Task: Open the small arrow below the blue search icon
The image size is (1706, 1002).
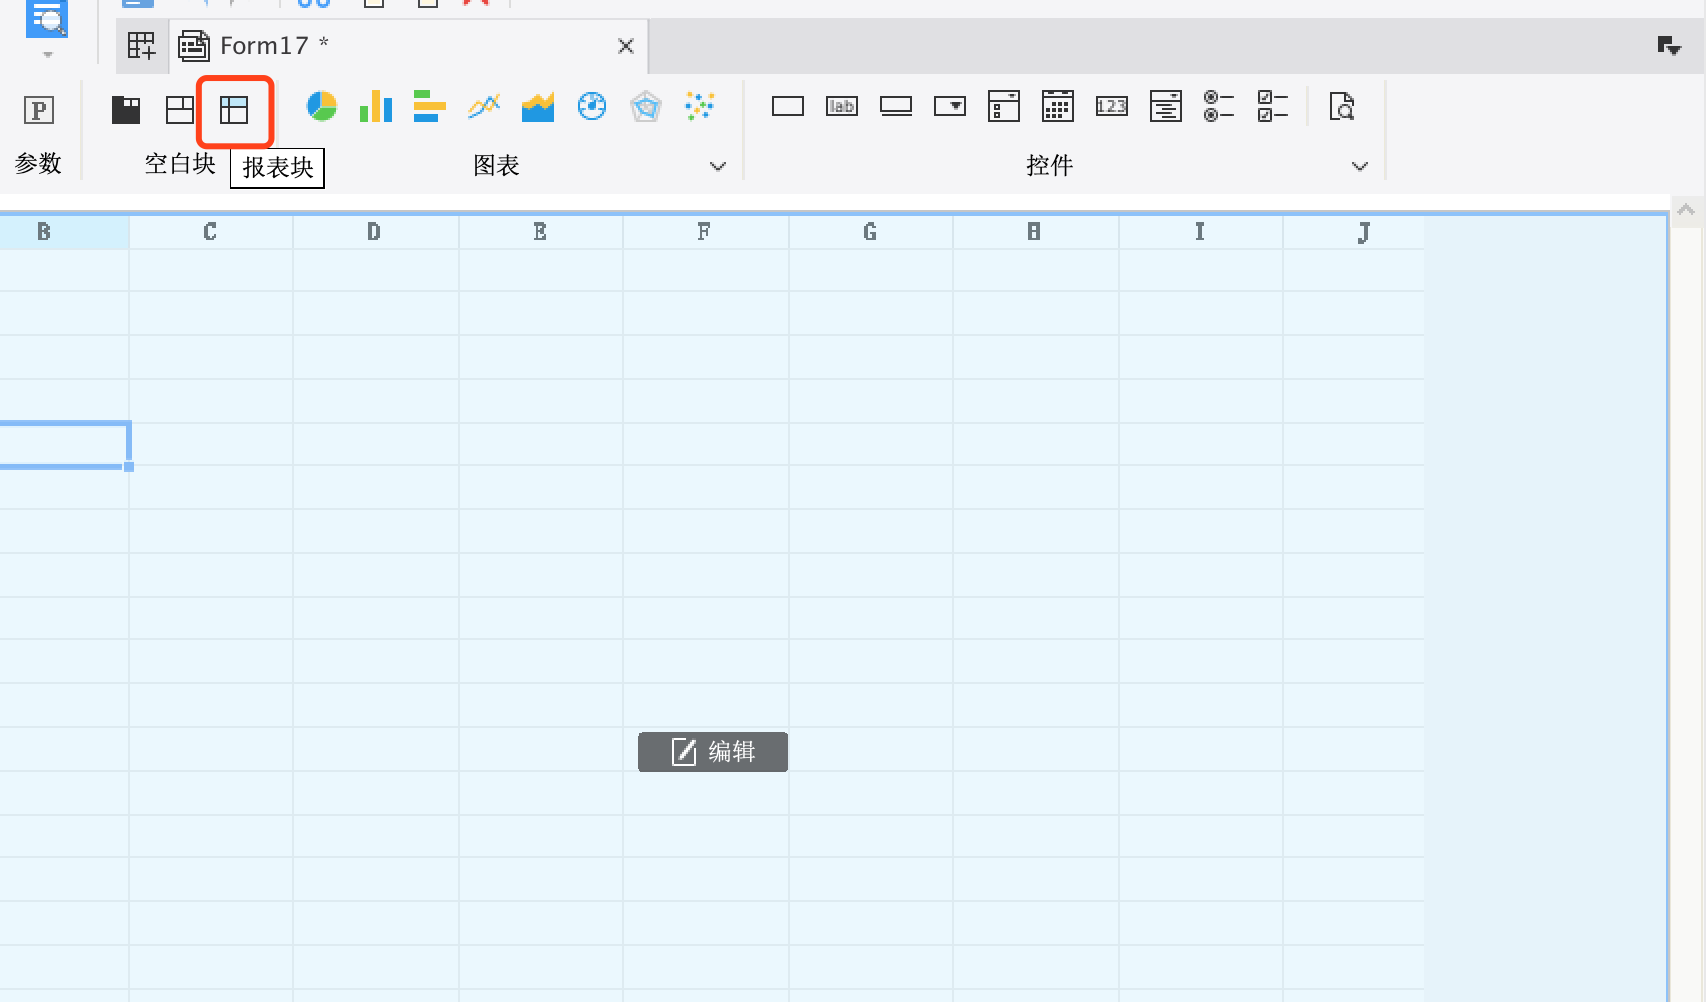Action: point(47,55)
